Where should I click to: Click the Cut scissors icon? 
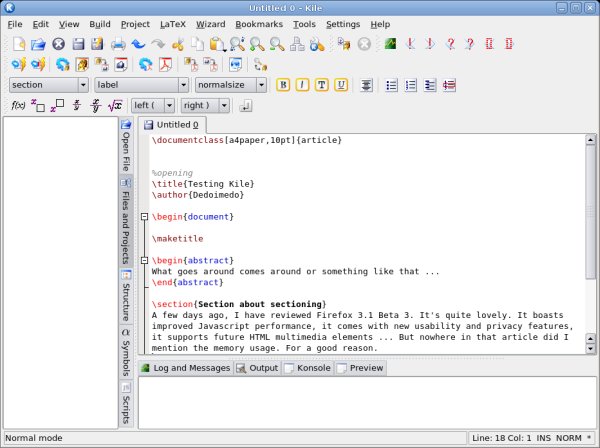(x=178, y=44)
